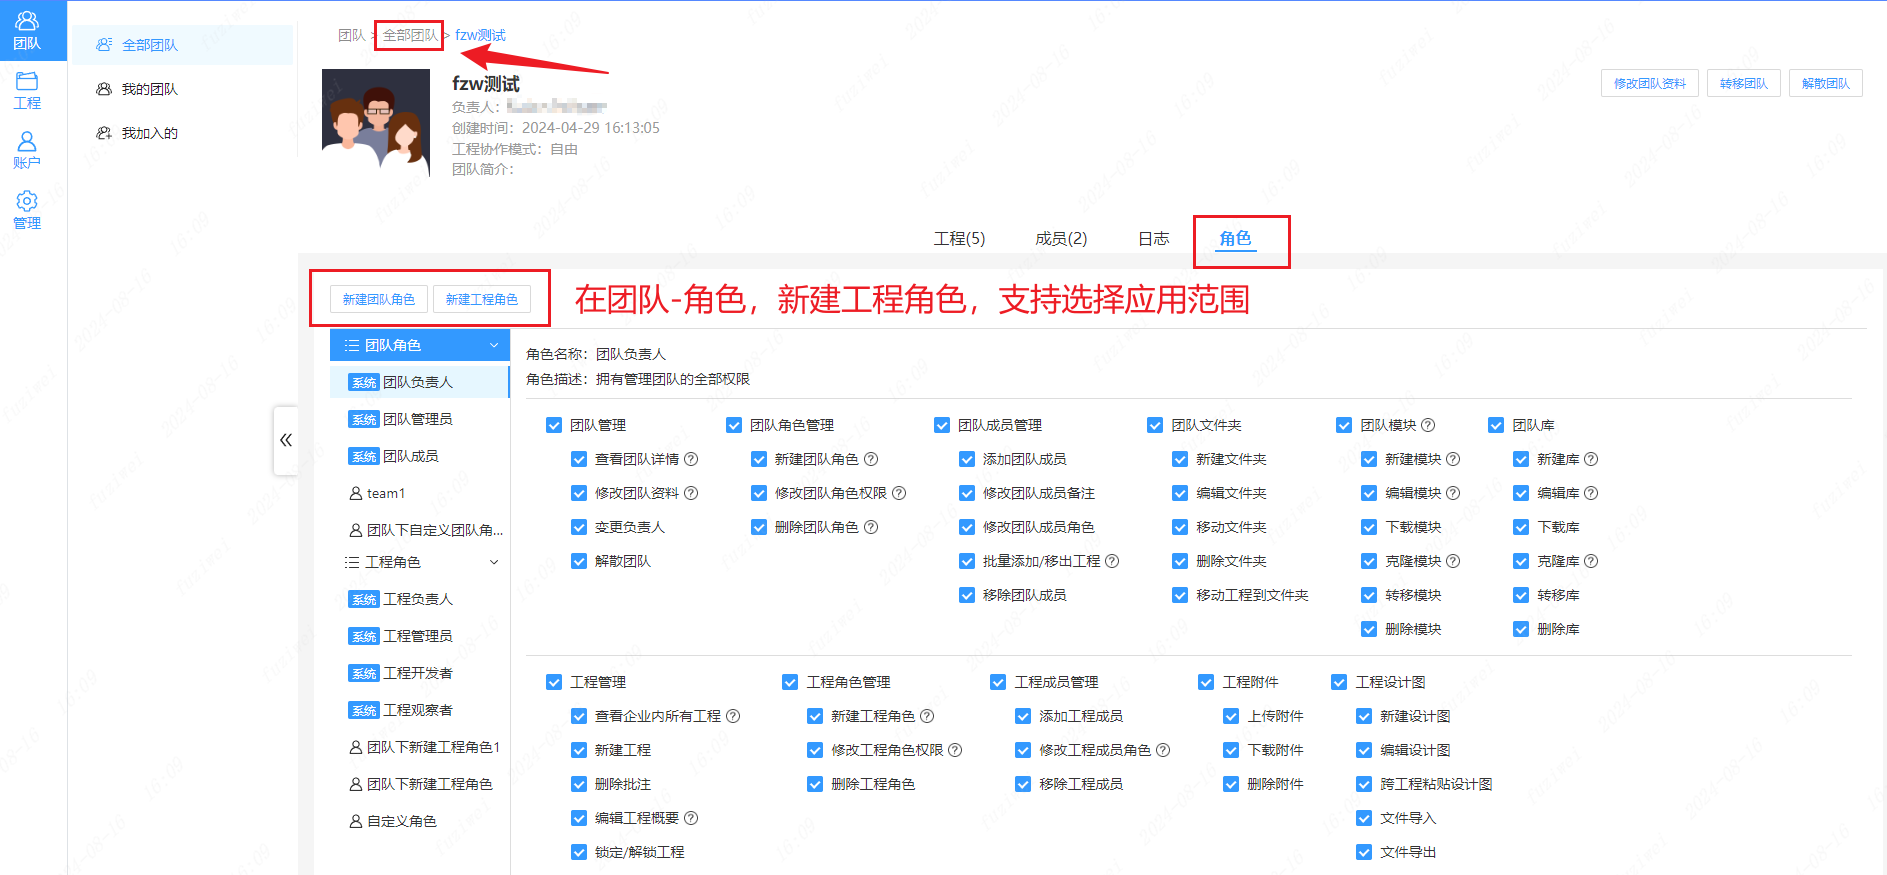Click the help icon next to 新建模块
This screenshot has height=875, width=1887.
tap(1453, 459)
